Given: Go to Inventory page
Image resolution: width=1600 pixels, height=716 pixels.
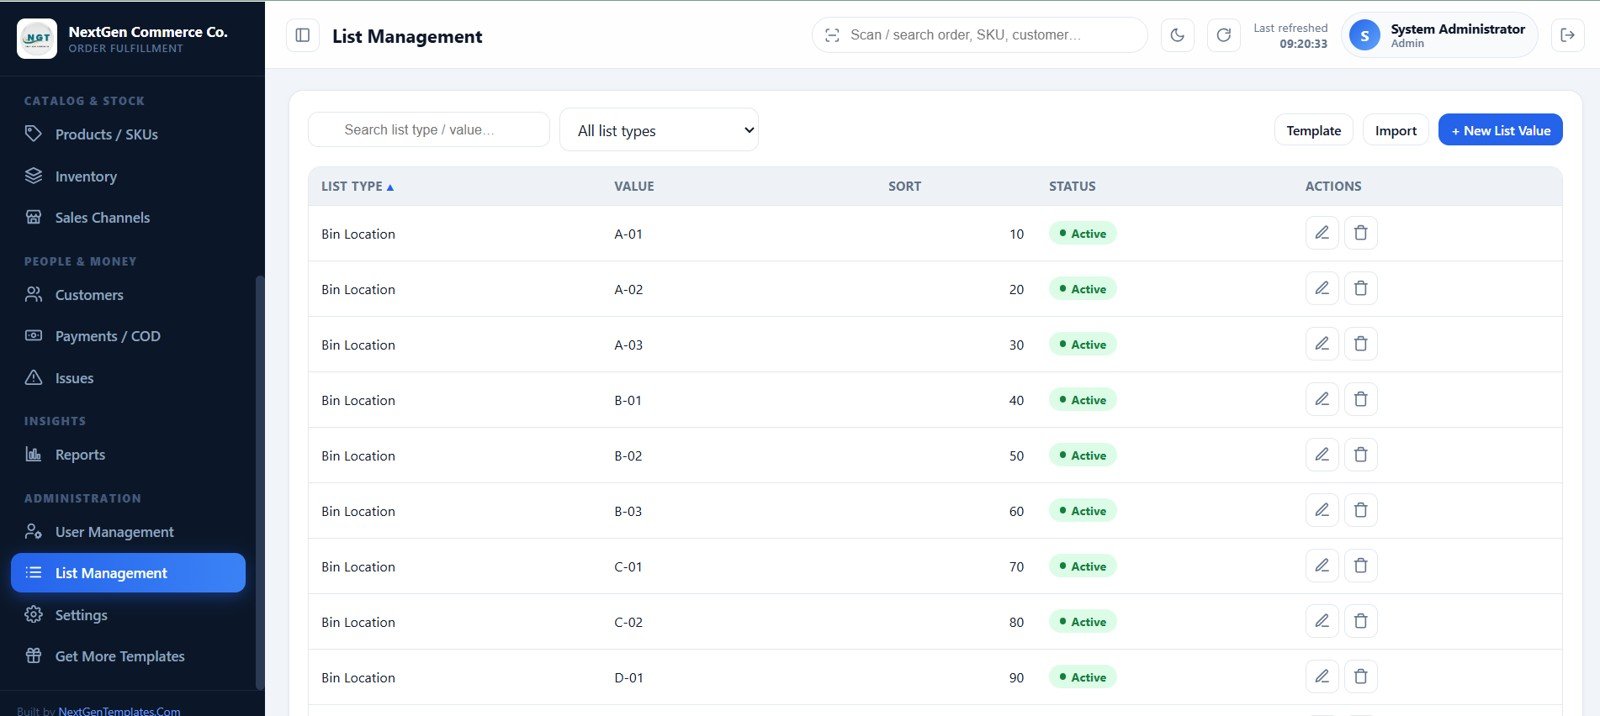Looking at the screenshot, I should point(128,176).
